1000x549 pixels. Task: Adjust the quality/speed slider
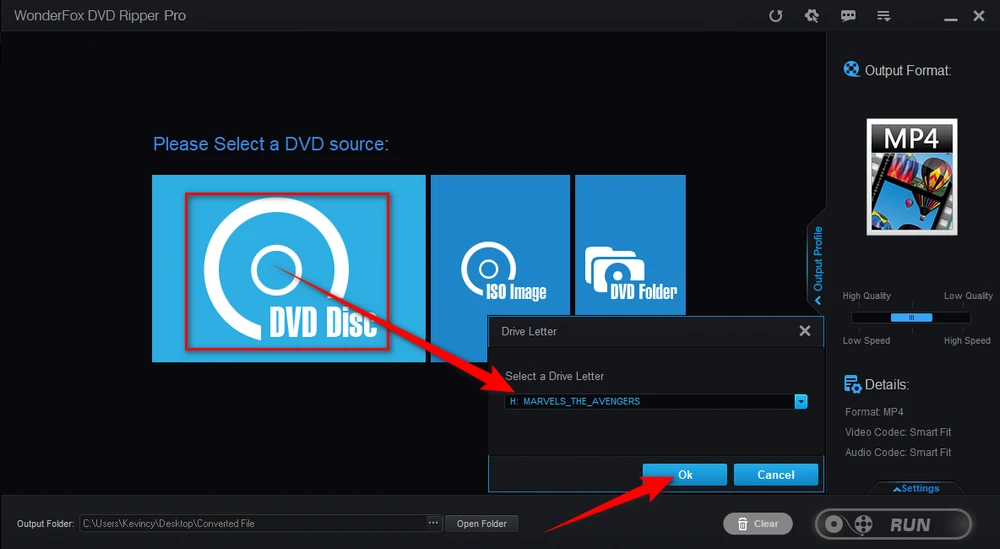911,318
